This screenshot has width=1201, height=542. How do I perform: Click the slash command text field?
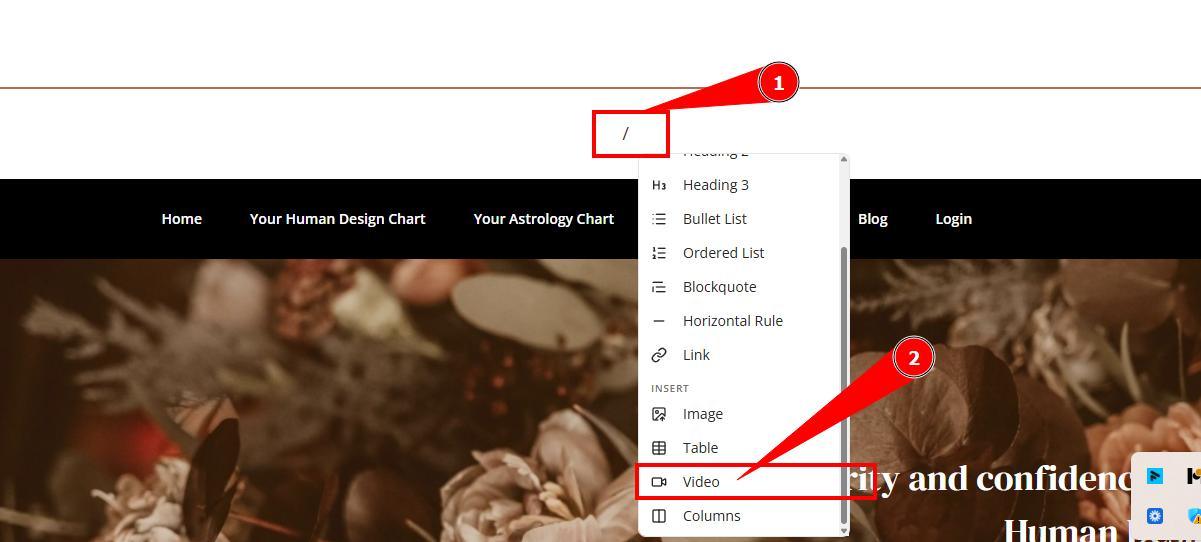(630, 134)
